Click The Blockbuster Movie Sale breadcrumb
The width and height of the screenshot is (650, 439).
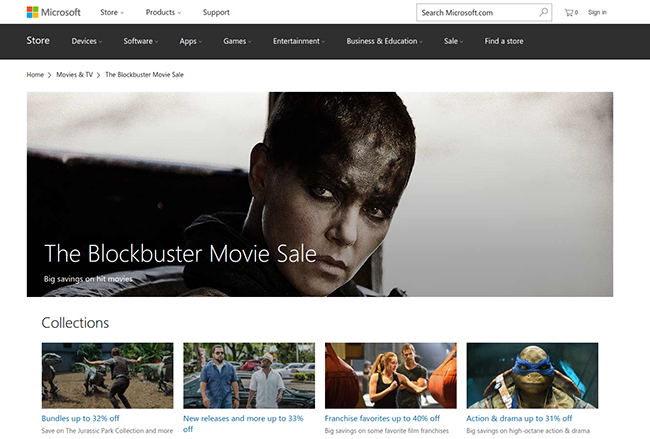[144, 75]
